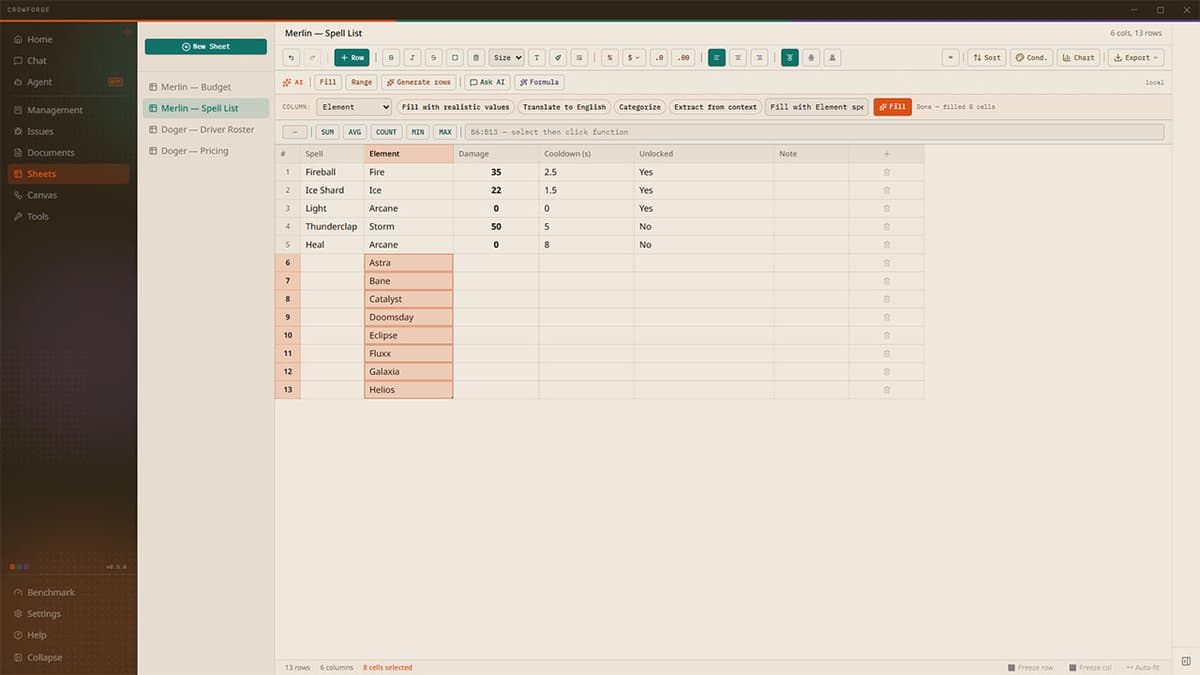Add a column with the plus header
This screenshot has width=1200, height=675.
tap(886, 154)
